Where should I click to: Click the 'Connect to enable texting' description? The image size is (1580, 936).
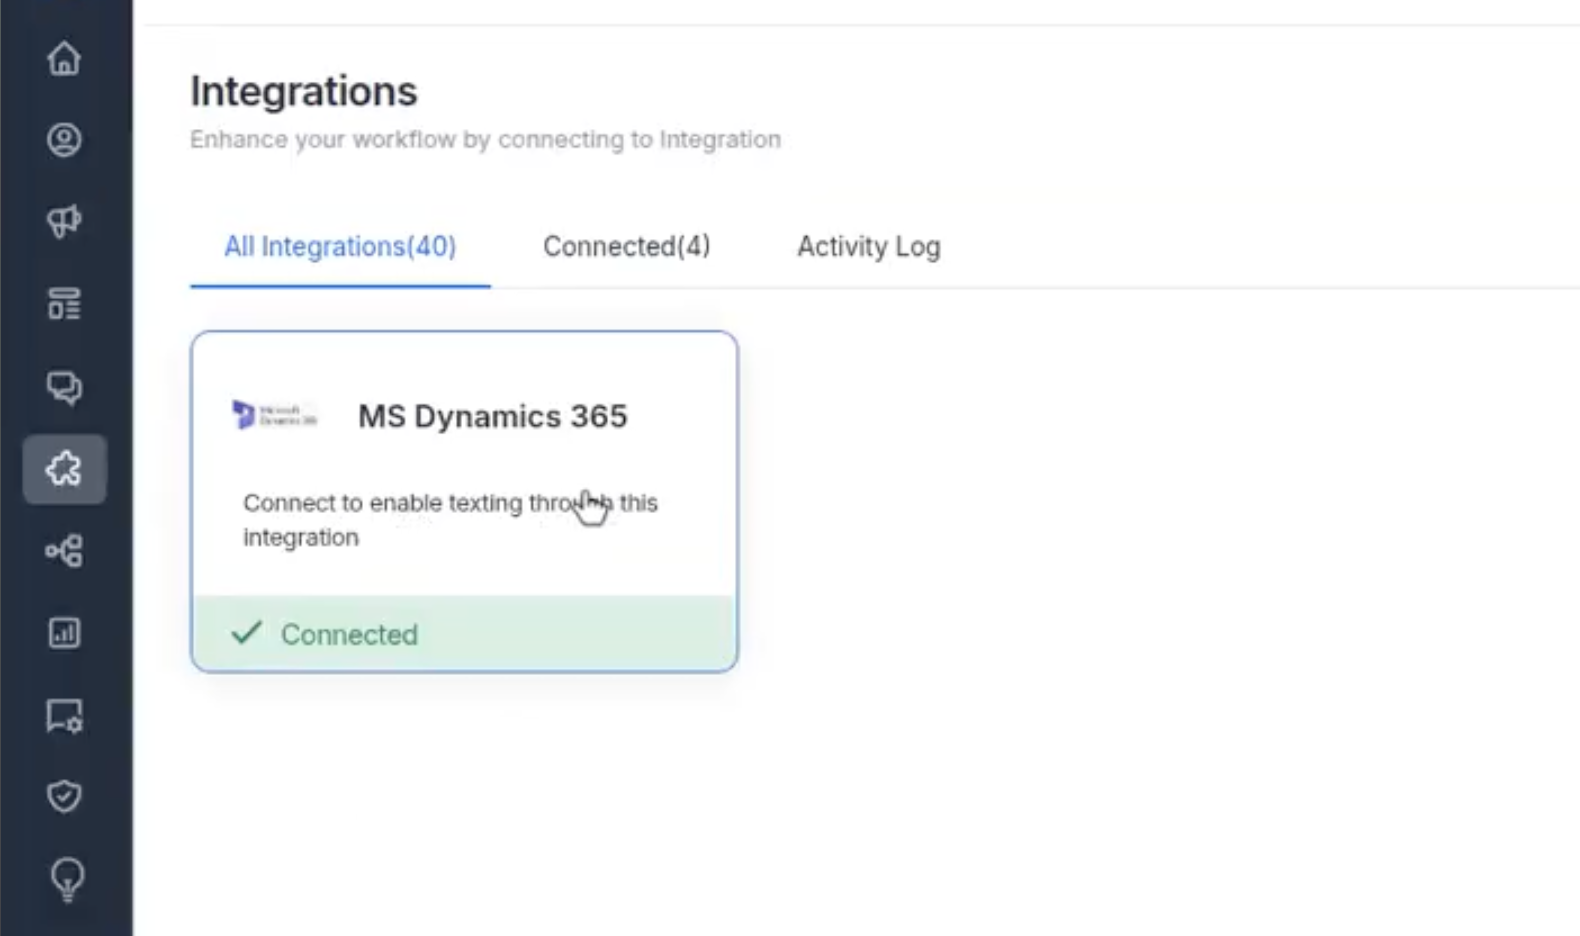tap(450, 520)
